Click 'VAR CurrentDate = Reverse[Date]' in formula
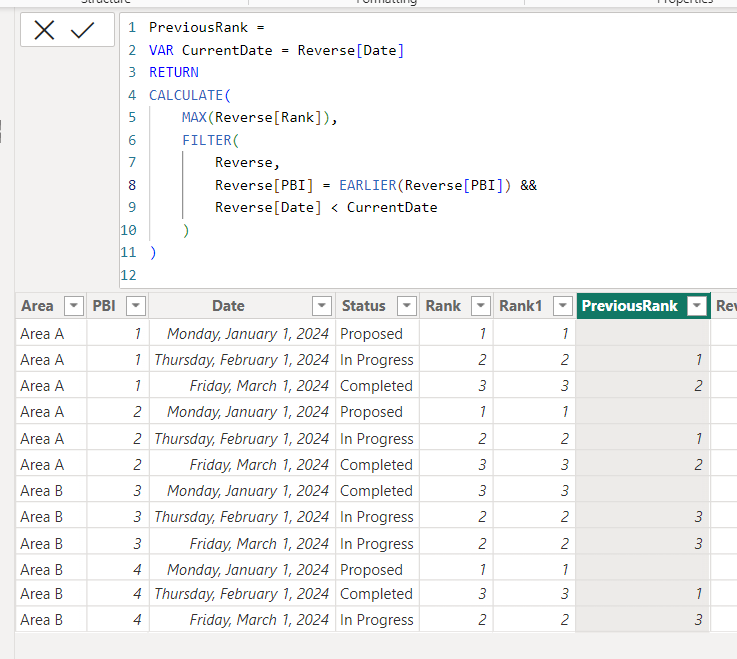This screenshot has width=737, height=659. (x=276, y=50)
